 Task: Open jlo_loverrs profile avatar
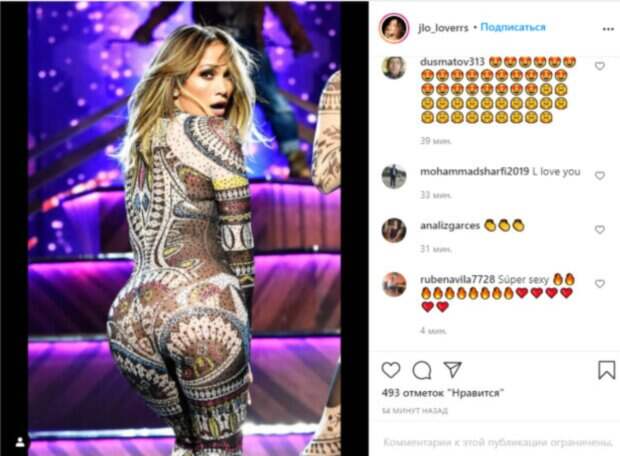click(393, 28)
